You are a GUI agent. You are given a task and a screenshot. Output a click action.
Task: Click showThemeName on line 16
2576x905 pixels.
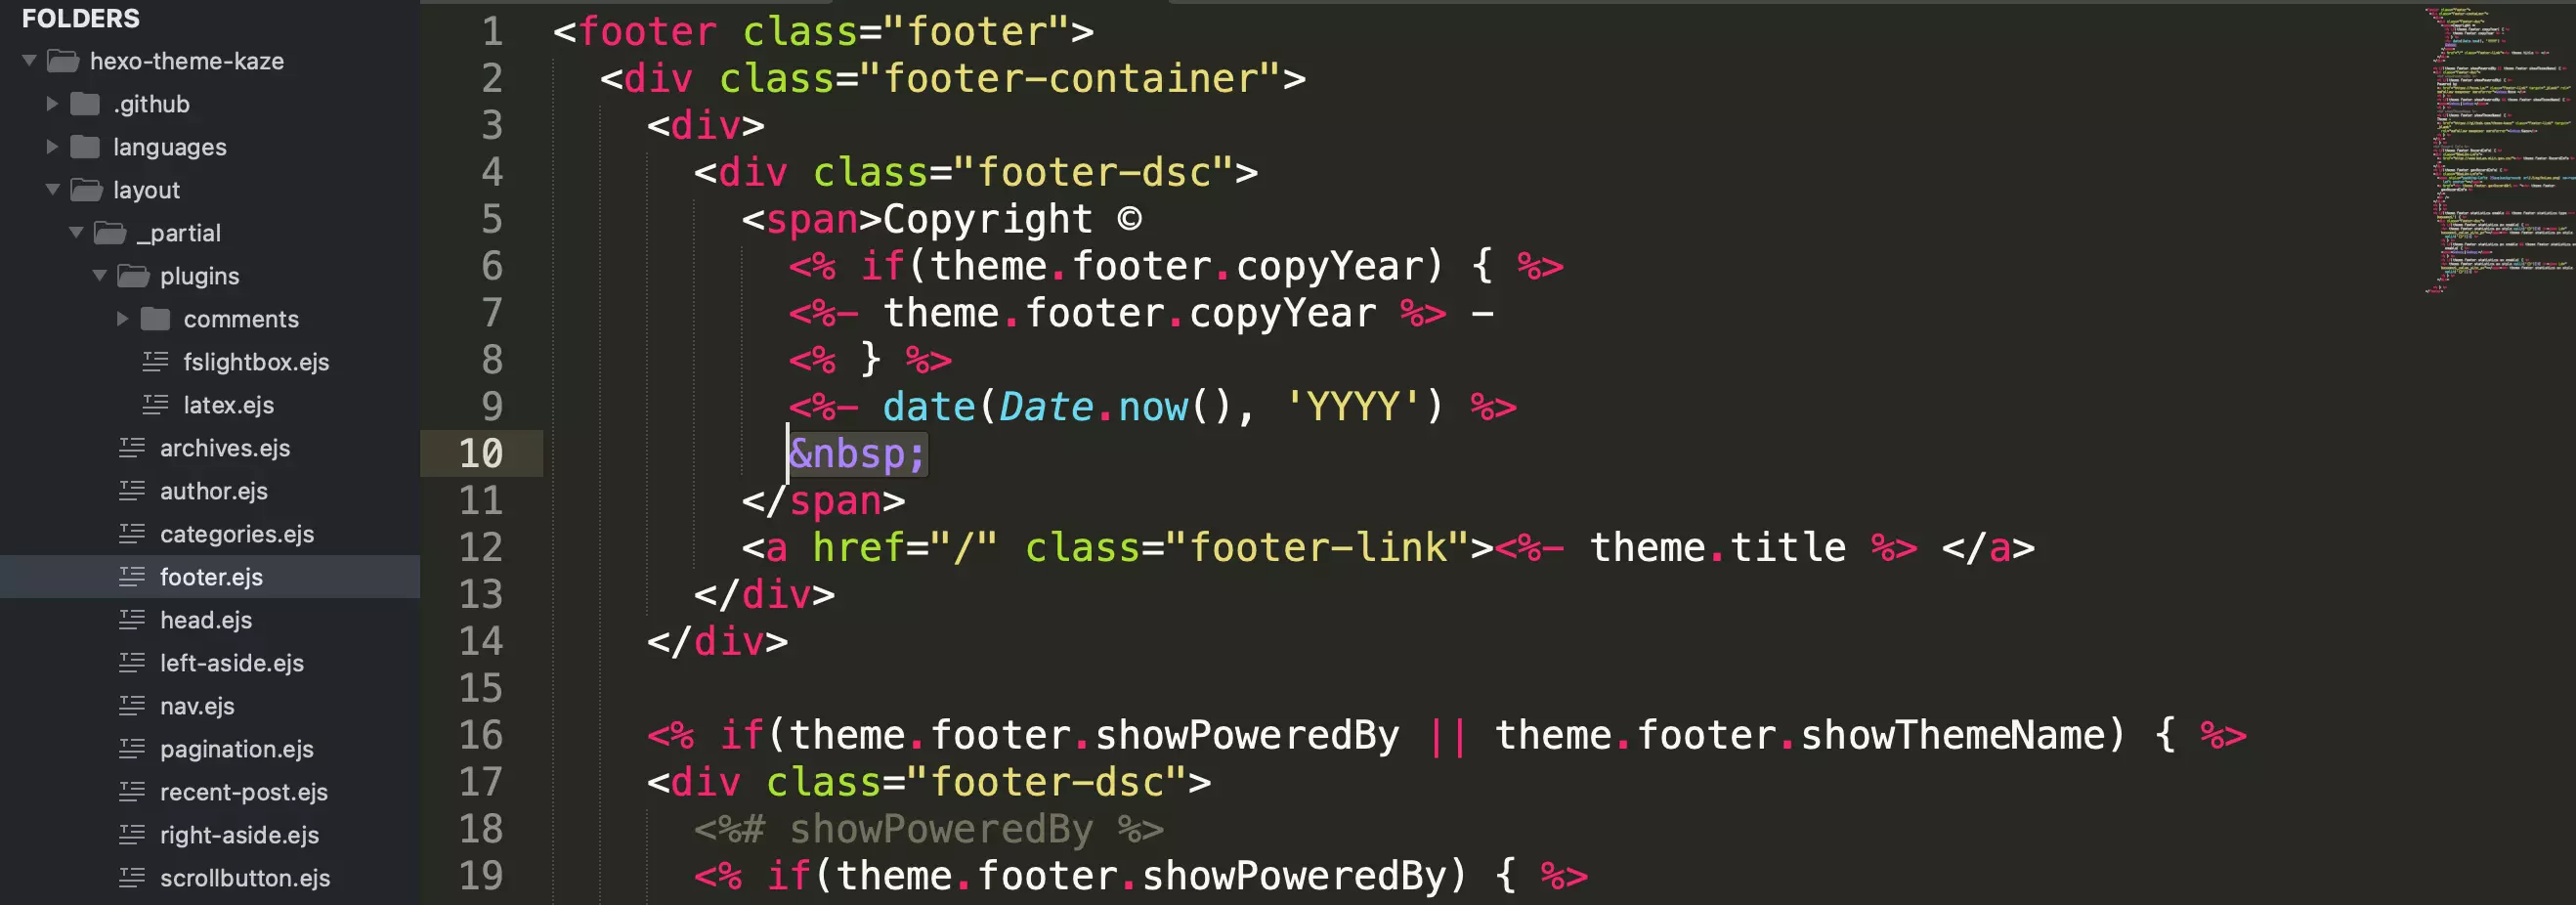point(1952,736)
